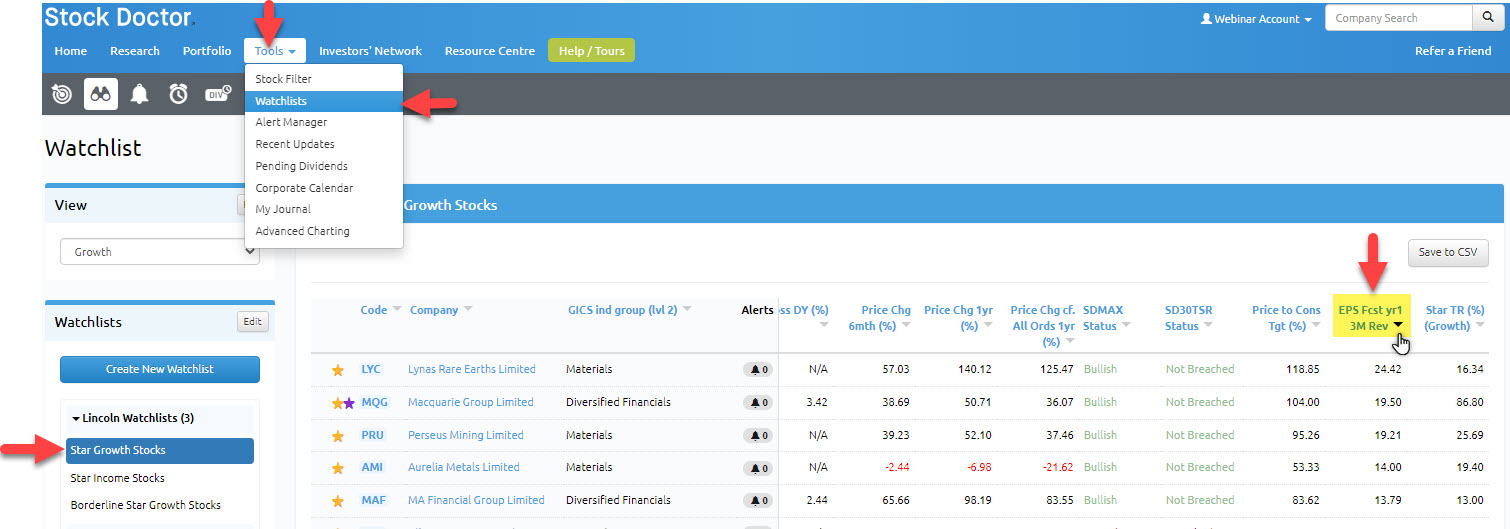Open the PRU stock code
The width and height of the screenshot is (1510, 529).
click(372, 436)
